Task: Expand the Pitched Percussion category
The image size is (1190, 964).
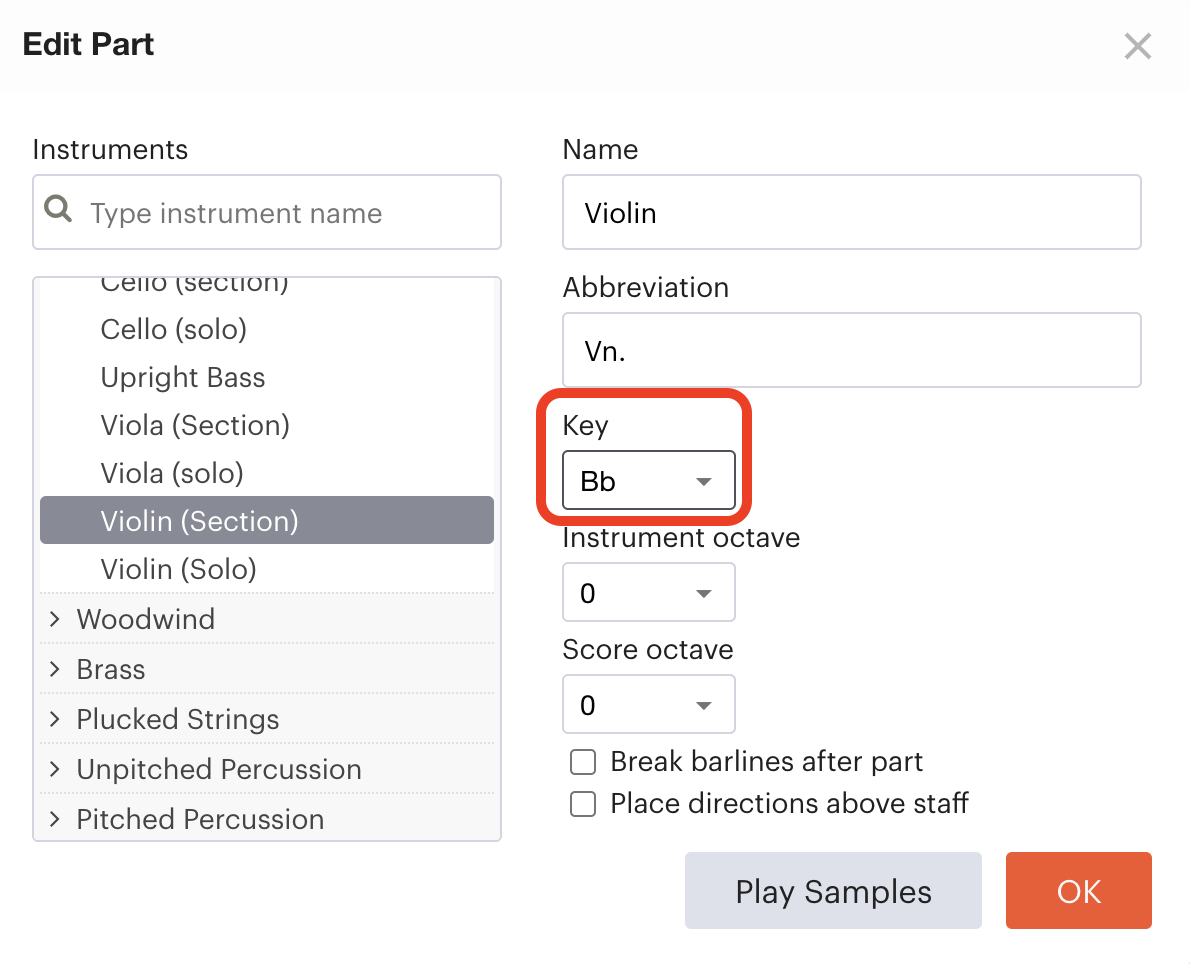Action: tap(266, 818)
